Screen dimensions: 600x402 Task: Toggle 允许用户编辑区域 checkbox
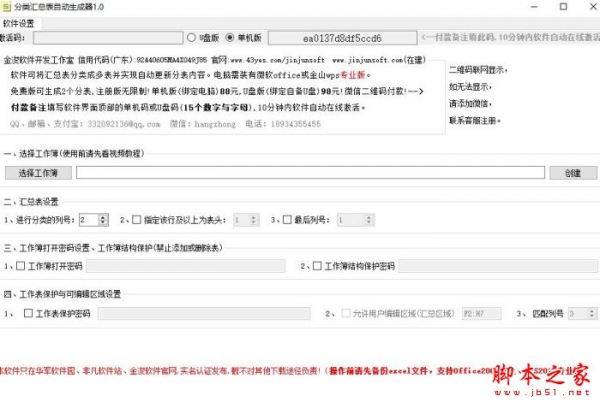(346, 313)
